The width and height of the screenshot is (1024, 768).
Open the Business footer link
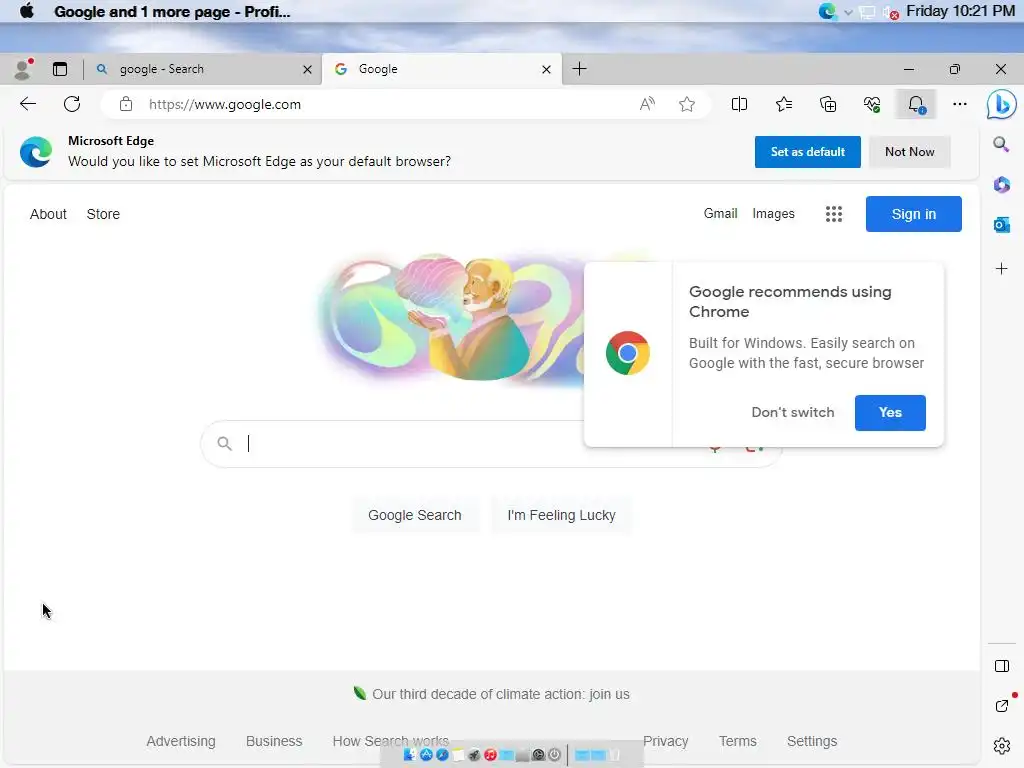tap(274, 741)
